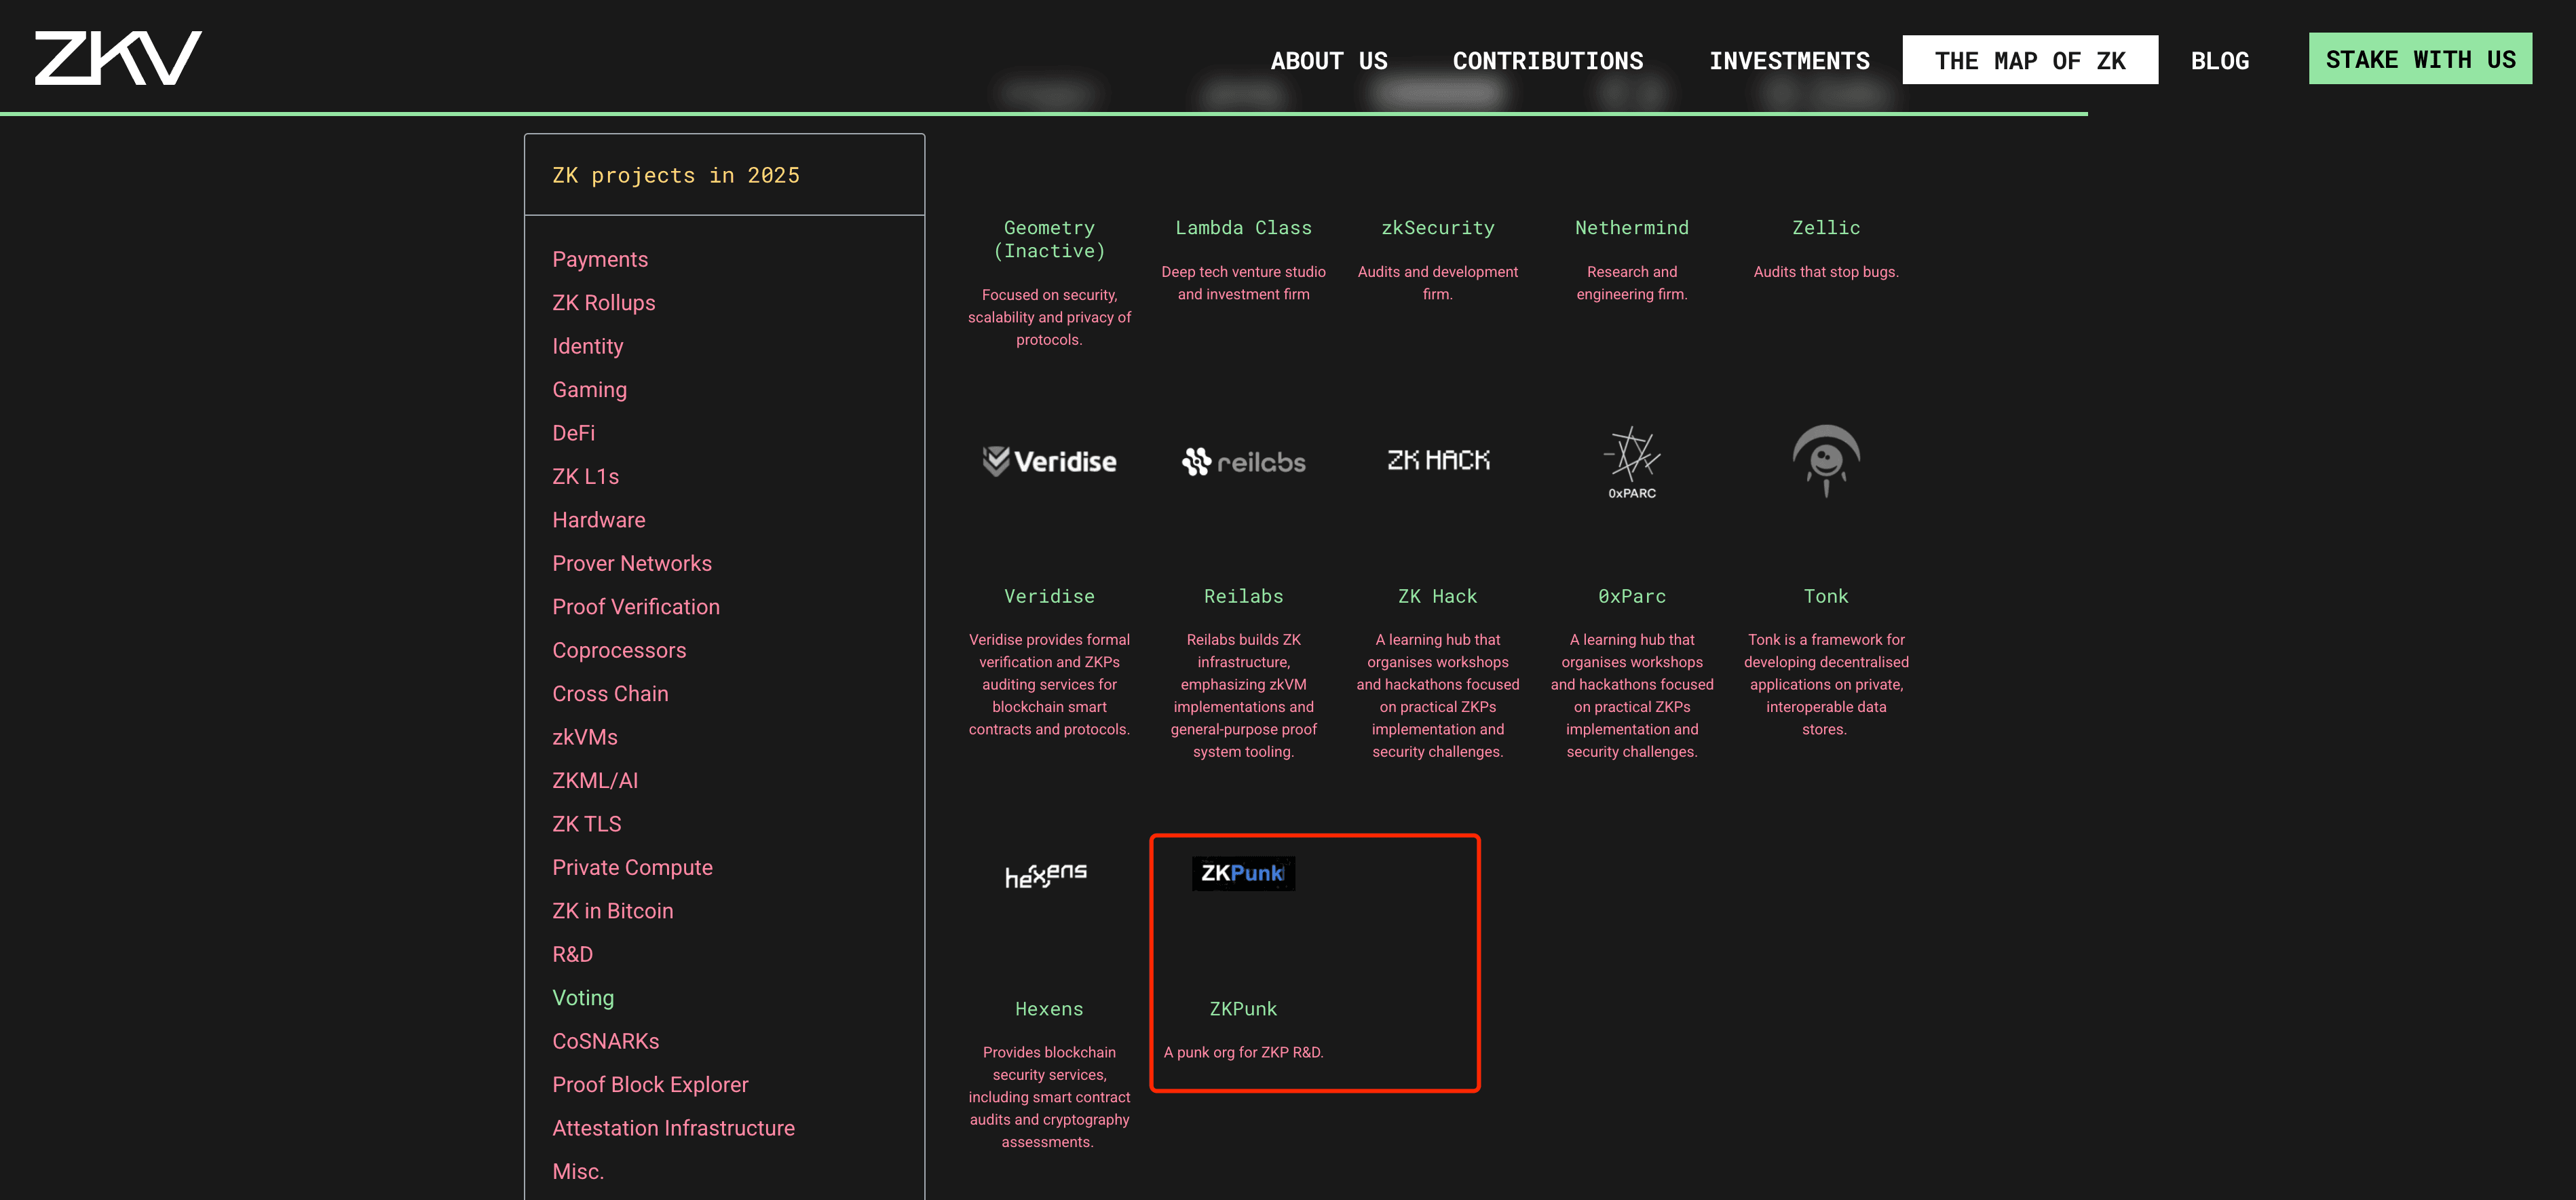Screen dimensions: 2576x1200
Task: Open Hexens project title text
Action: point(1049,1009)
